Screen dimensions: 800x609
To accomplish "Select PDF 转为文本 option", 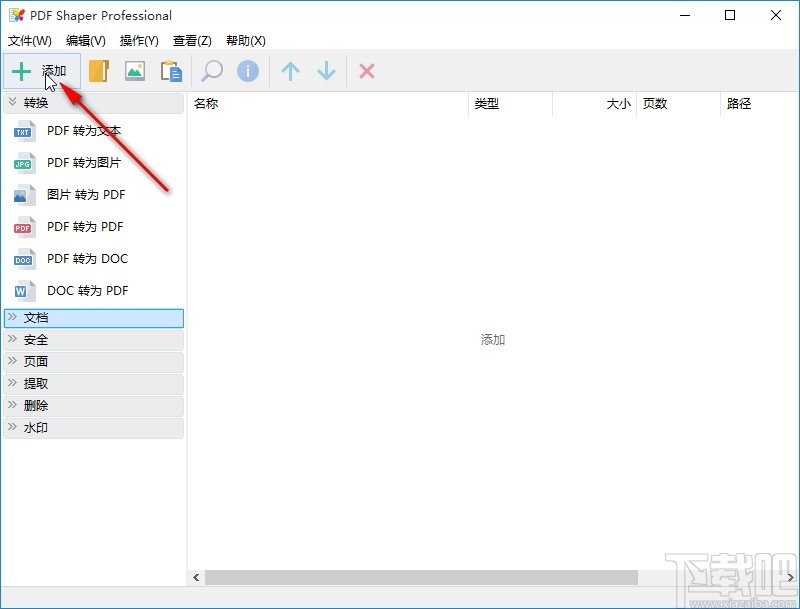I will (84, 131).
